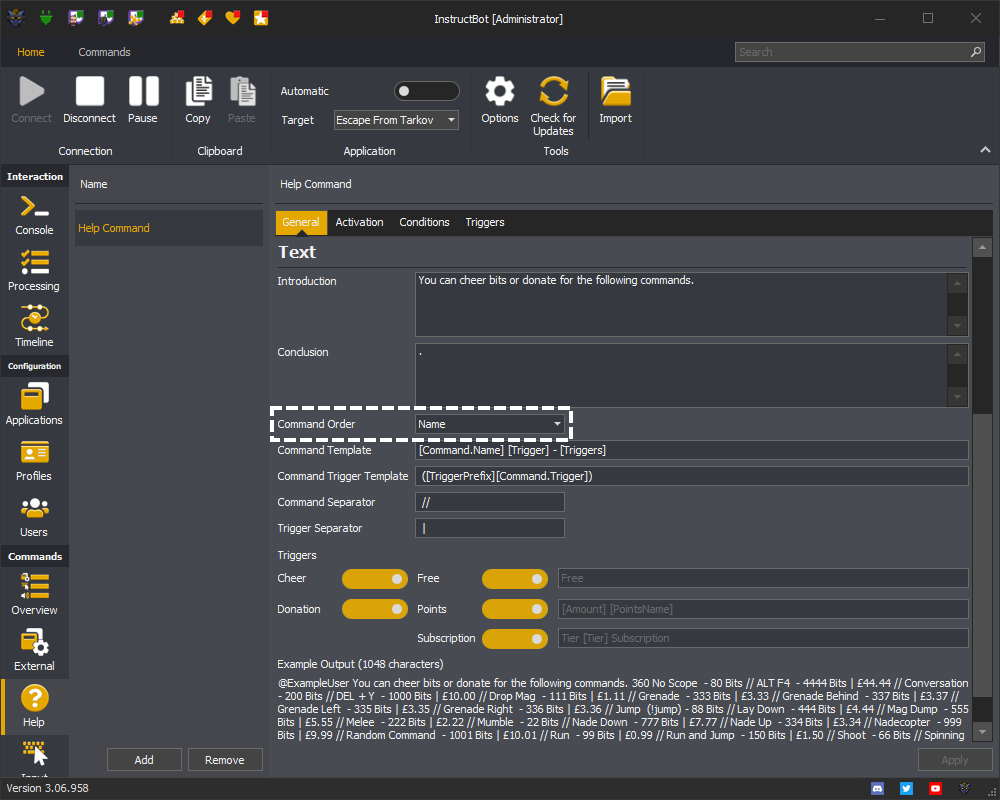Open the Users page in sidebar
1000x800 pixels.
point(34,517)
